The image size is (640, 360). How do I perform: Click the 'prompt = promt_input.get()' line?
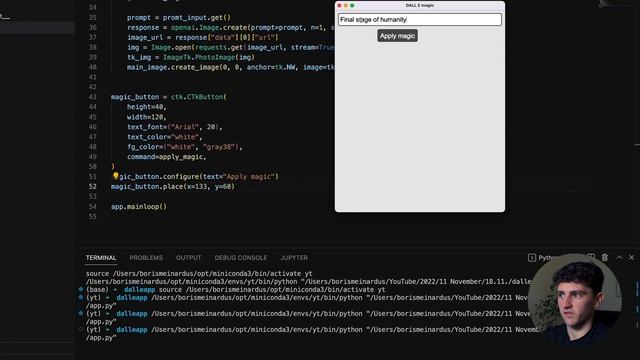click(x=179, y=18)
